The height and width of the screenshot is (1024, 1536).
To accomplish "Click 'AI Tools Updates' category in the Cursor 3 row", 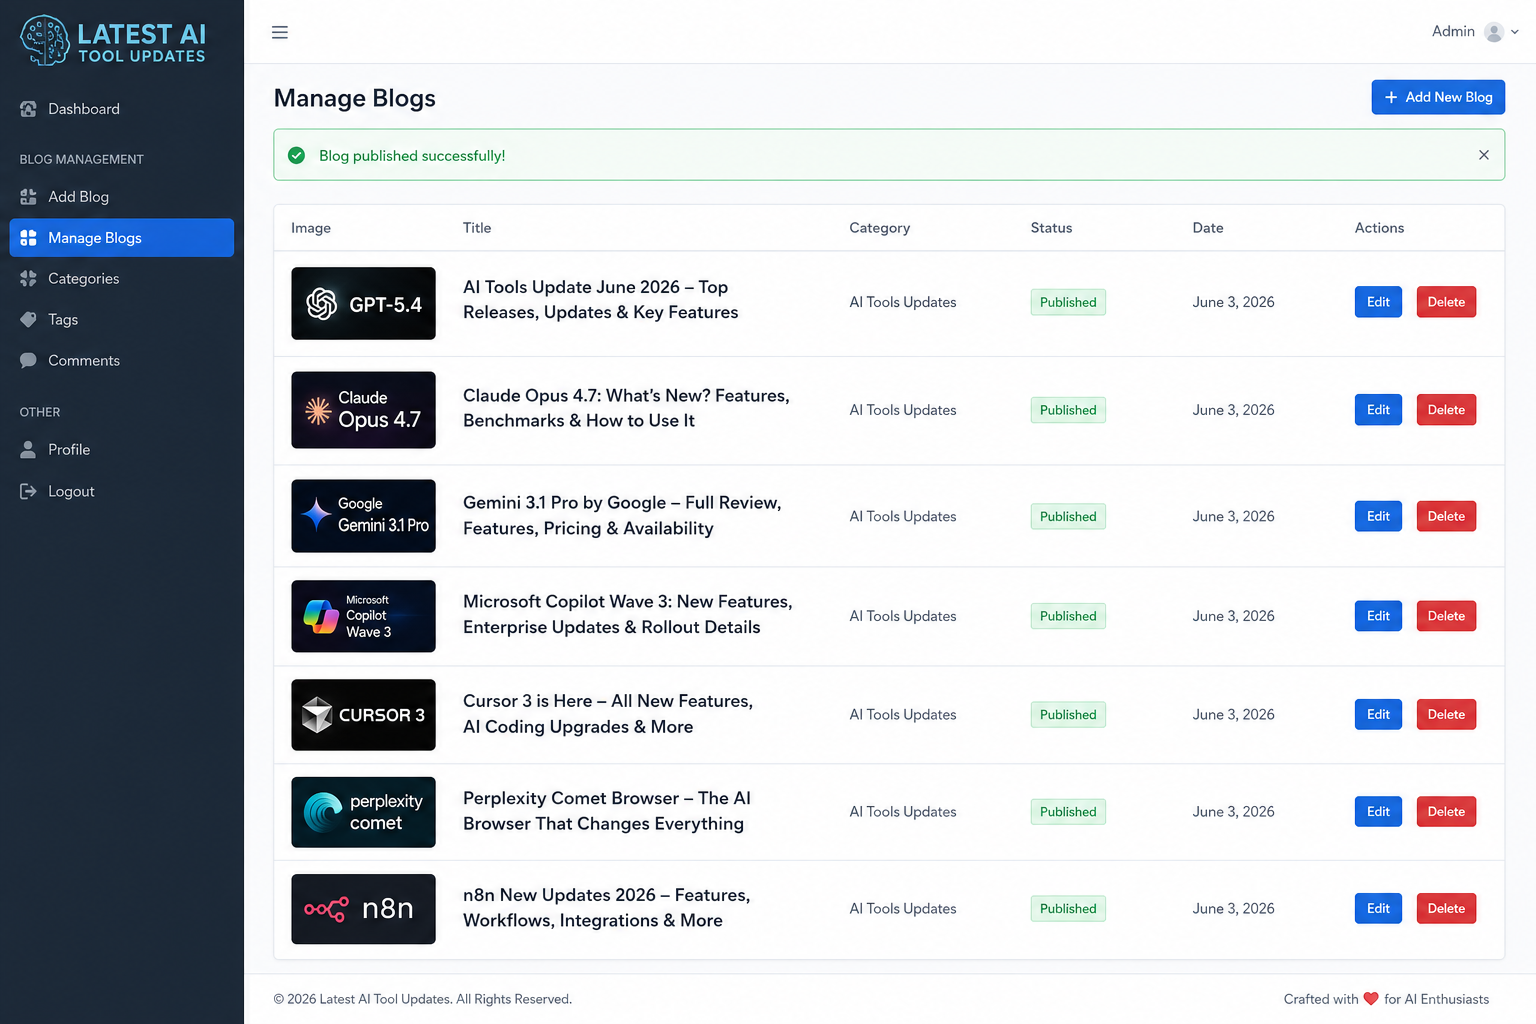I will coord(903,714).
